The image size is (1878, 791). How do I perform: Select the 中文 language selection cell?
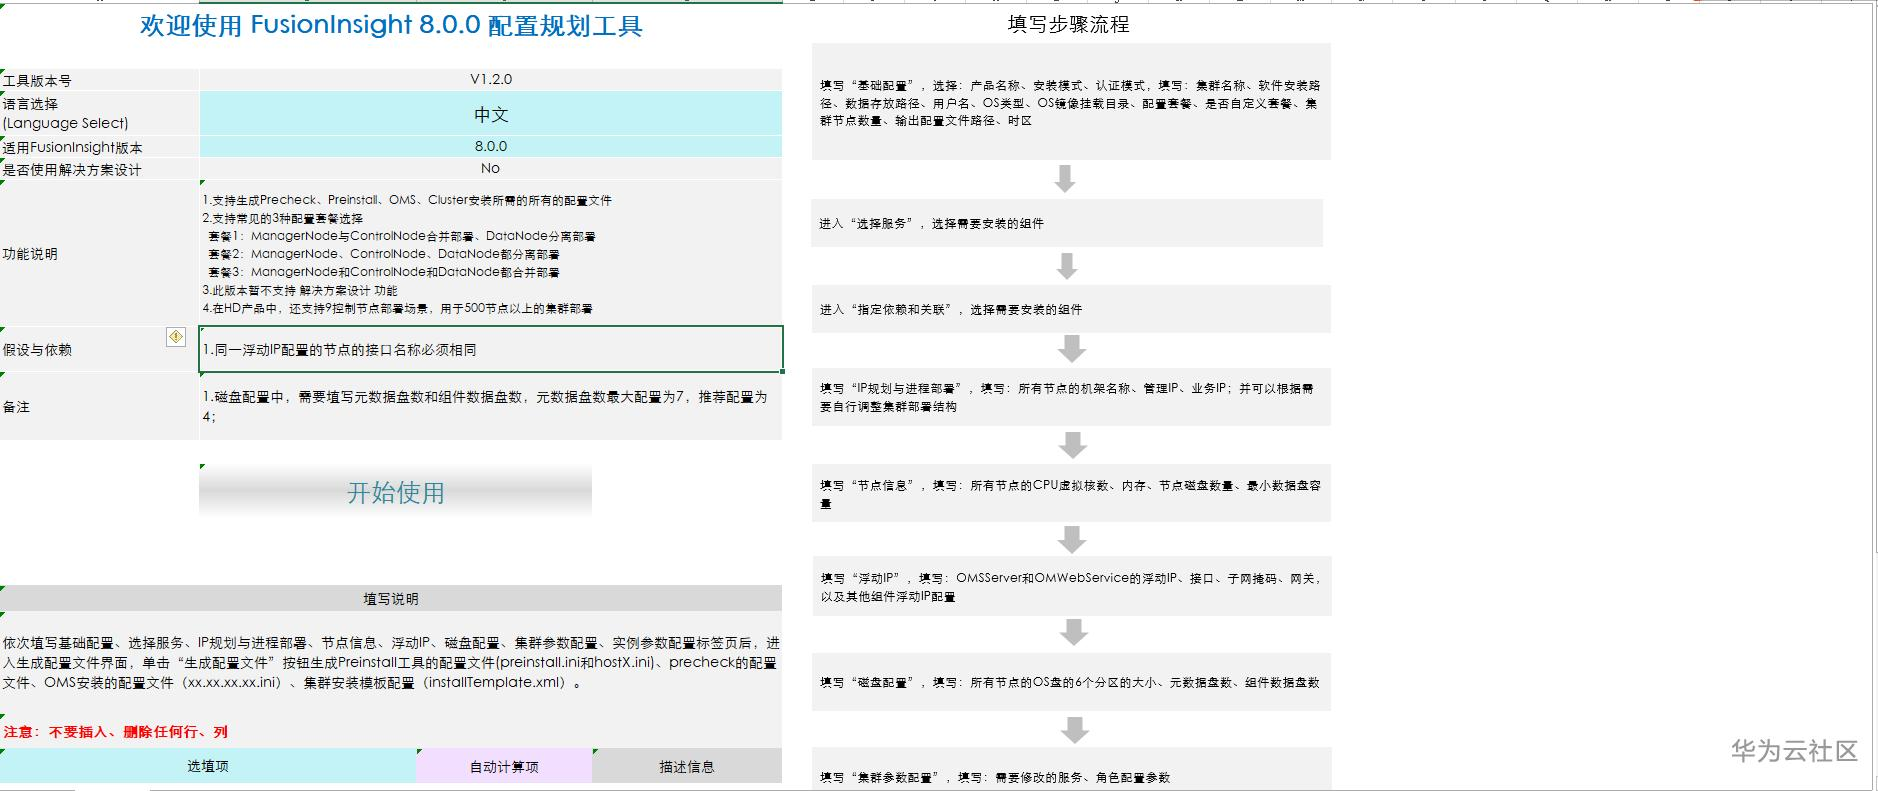491,114
